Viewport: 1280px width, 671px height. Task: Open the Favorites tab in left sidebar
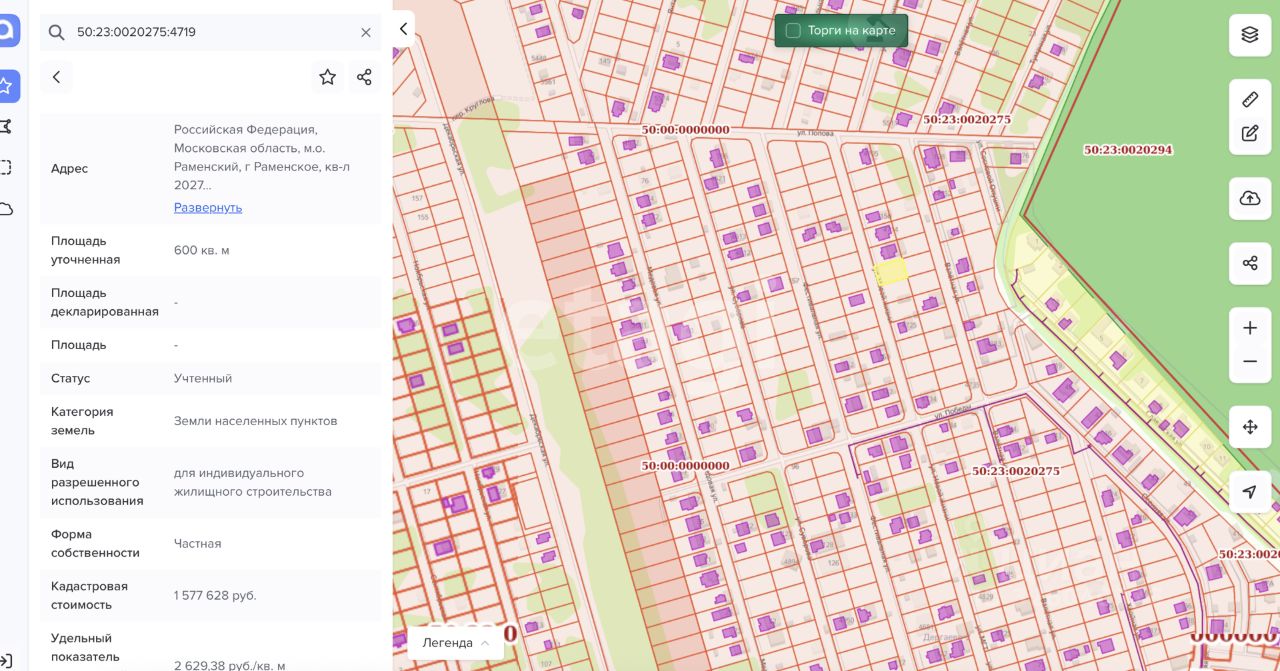pos(6,86)
